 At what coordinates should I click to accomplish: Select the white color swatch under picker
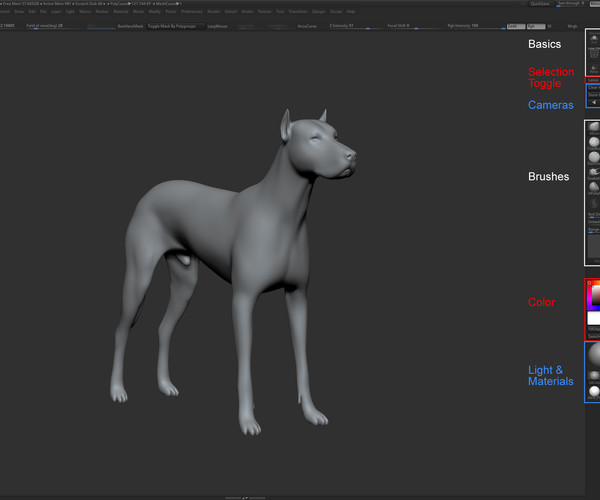pyautogui.click(x=594, y=318)
